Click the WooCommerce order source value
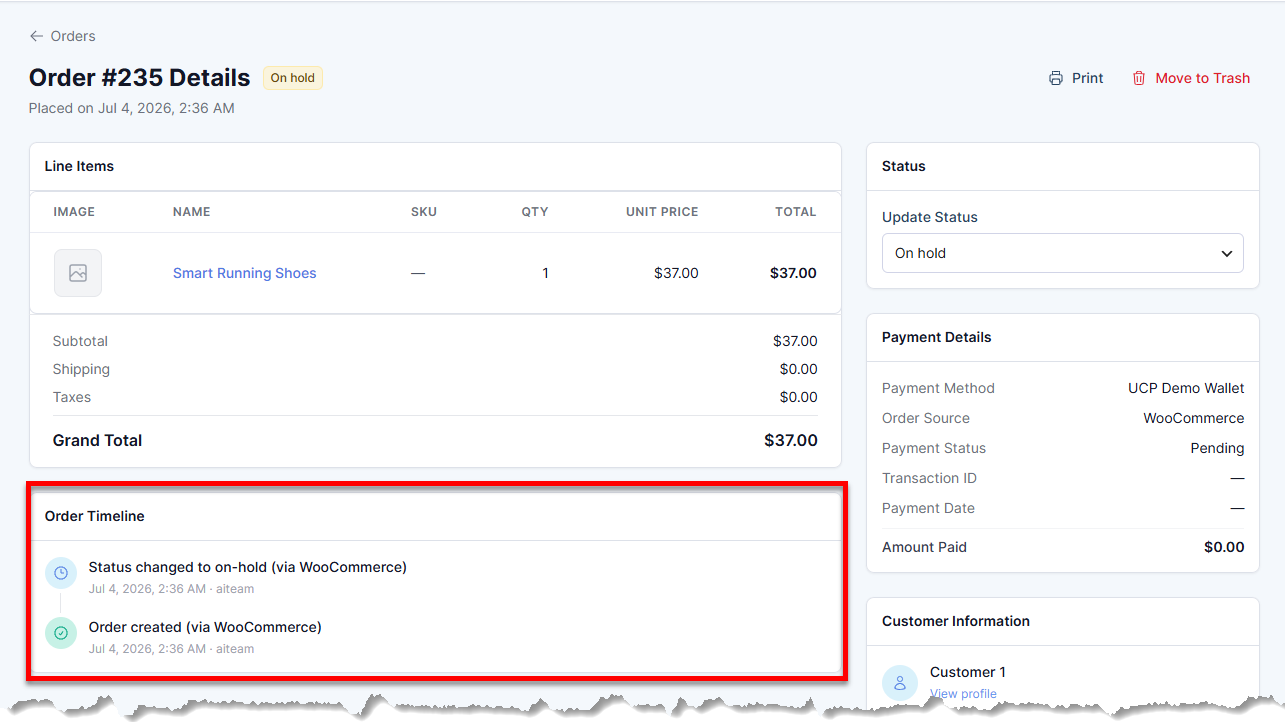1285x722 pixels. (x=1194, y=418)
